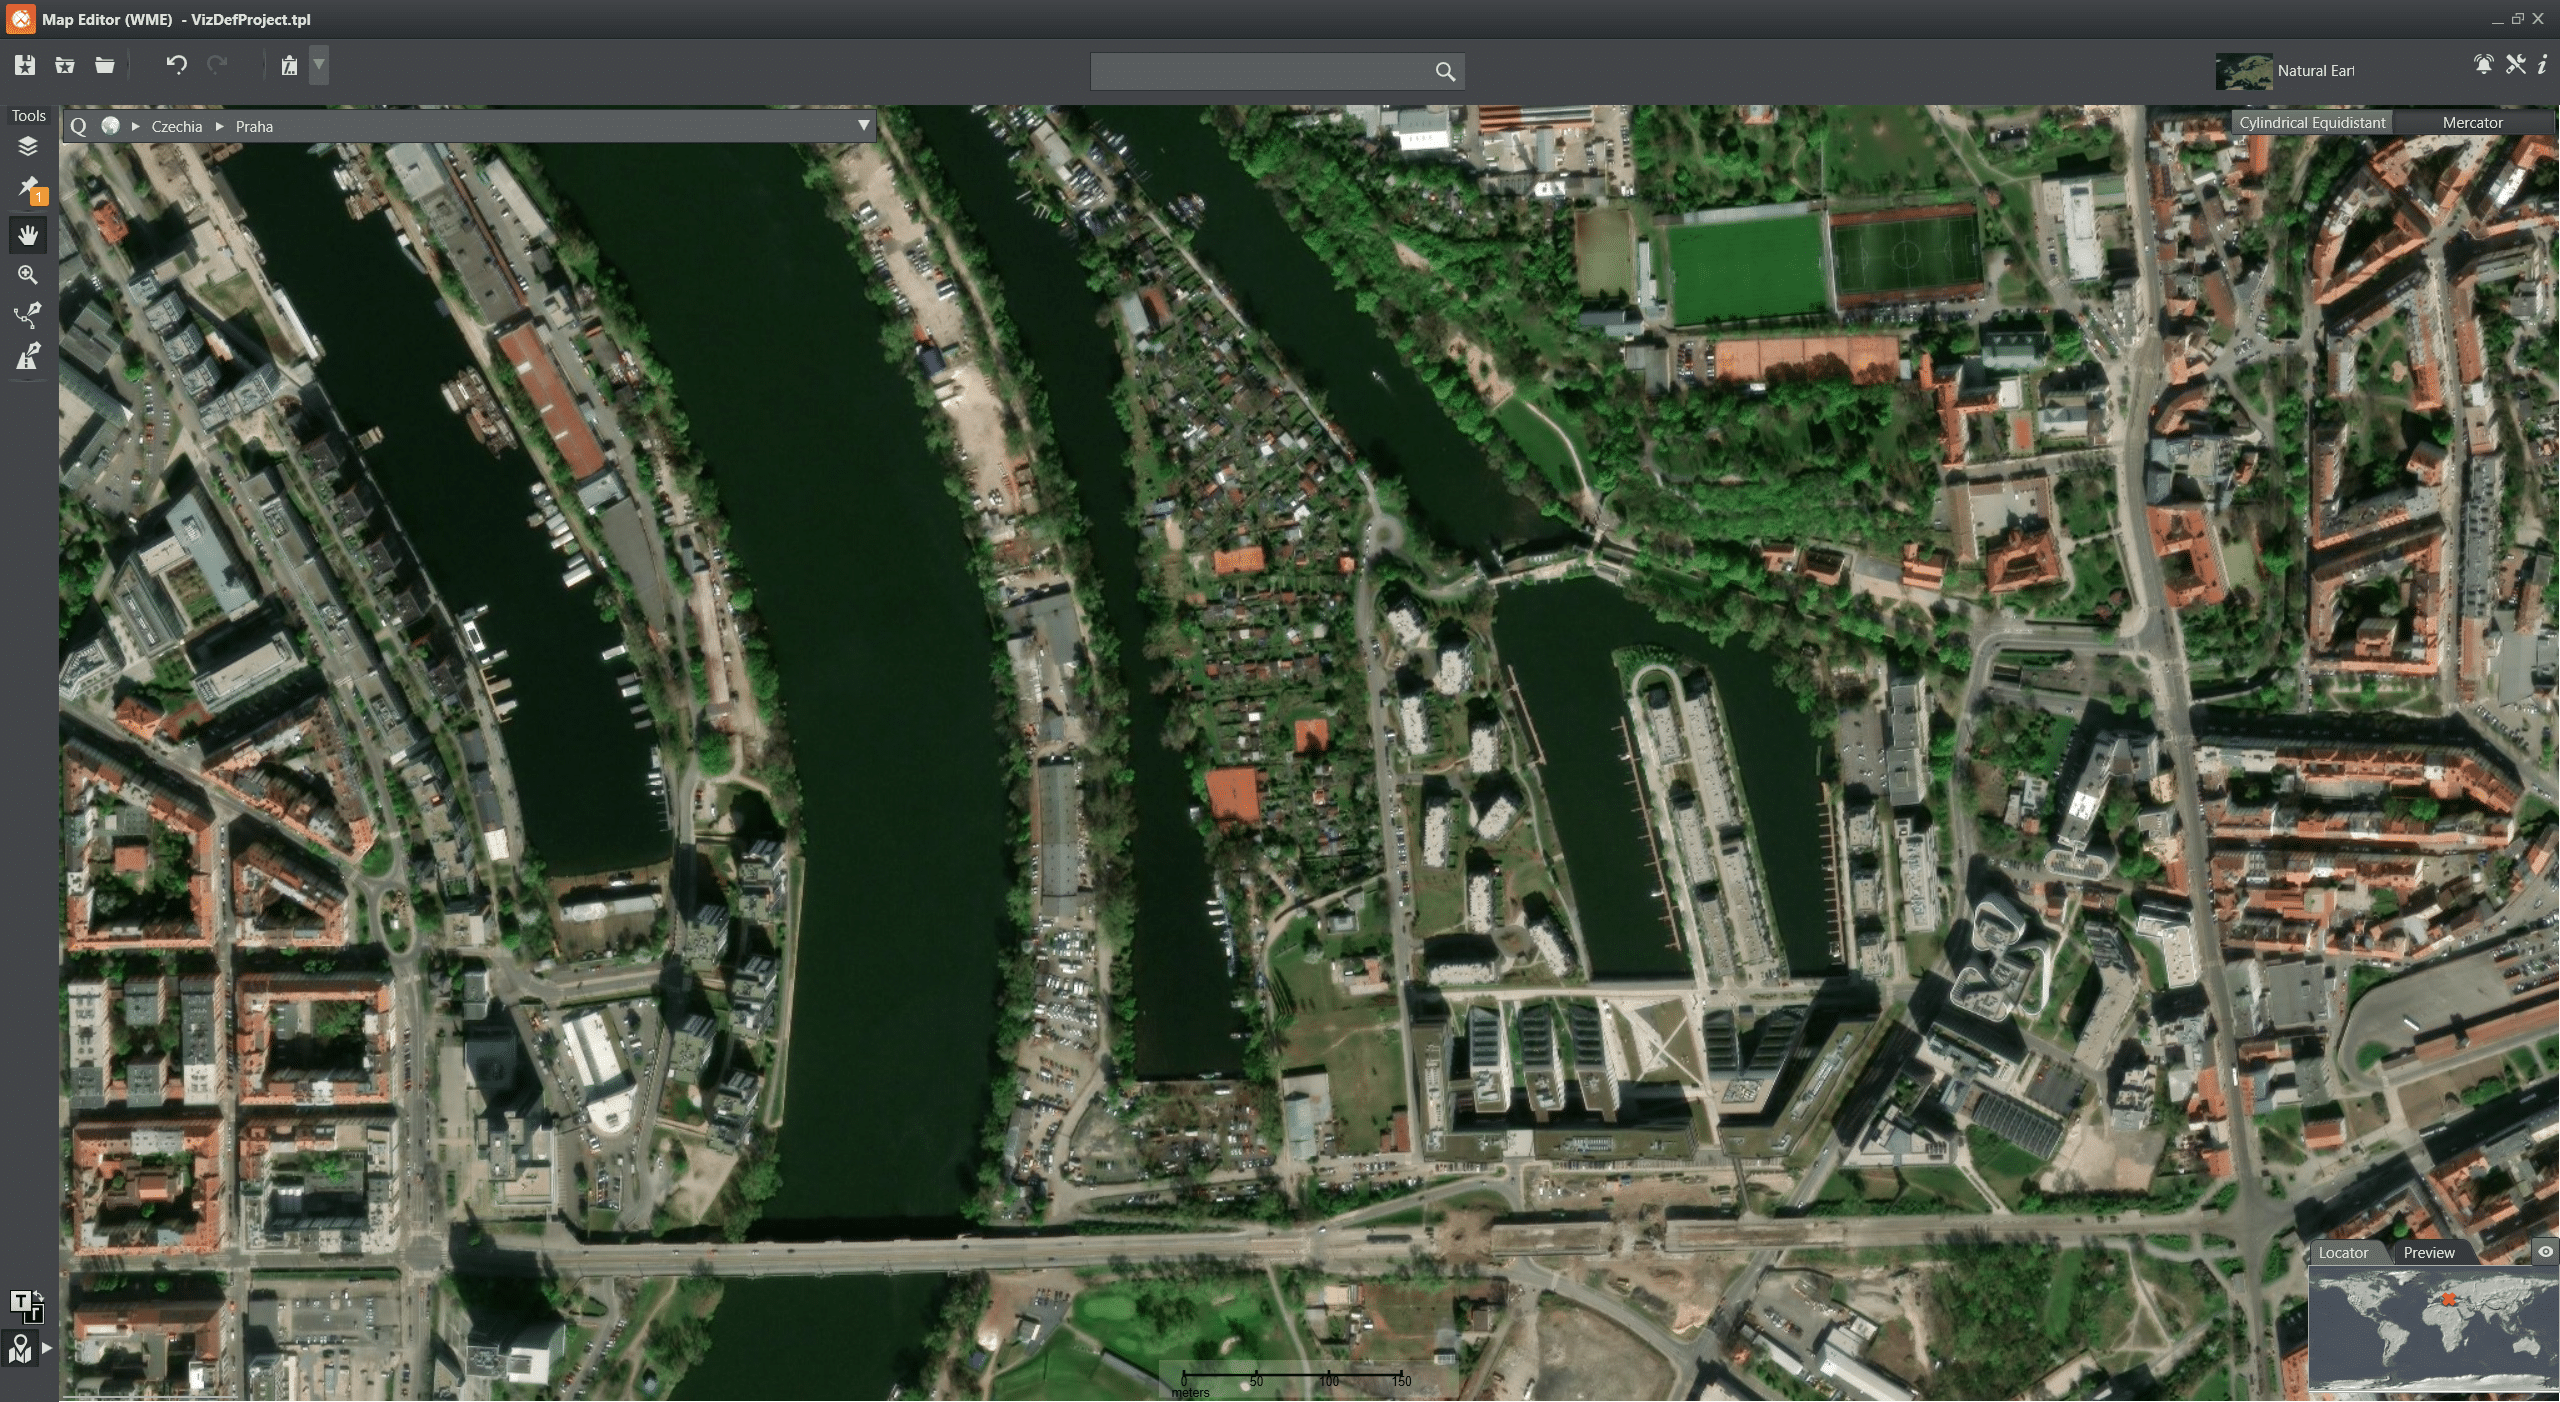The height and width of the screenshot is (1402, 2560).
Task: Open the paste options dropdown arrow
Action: (318, 66)
